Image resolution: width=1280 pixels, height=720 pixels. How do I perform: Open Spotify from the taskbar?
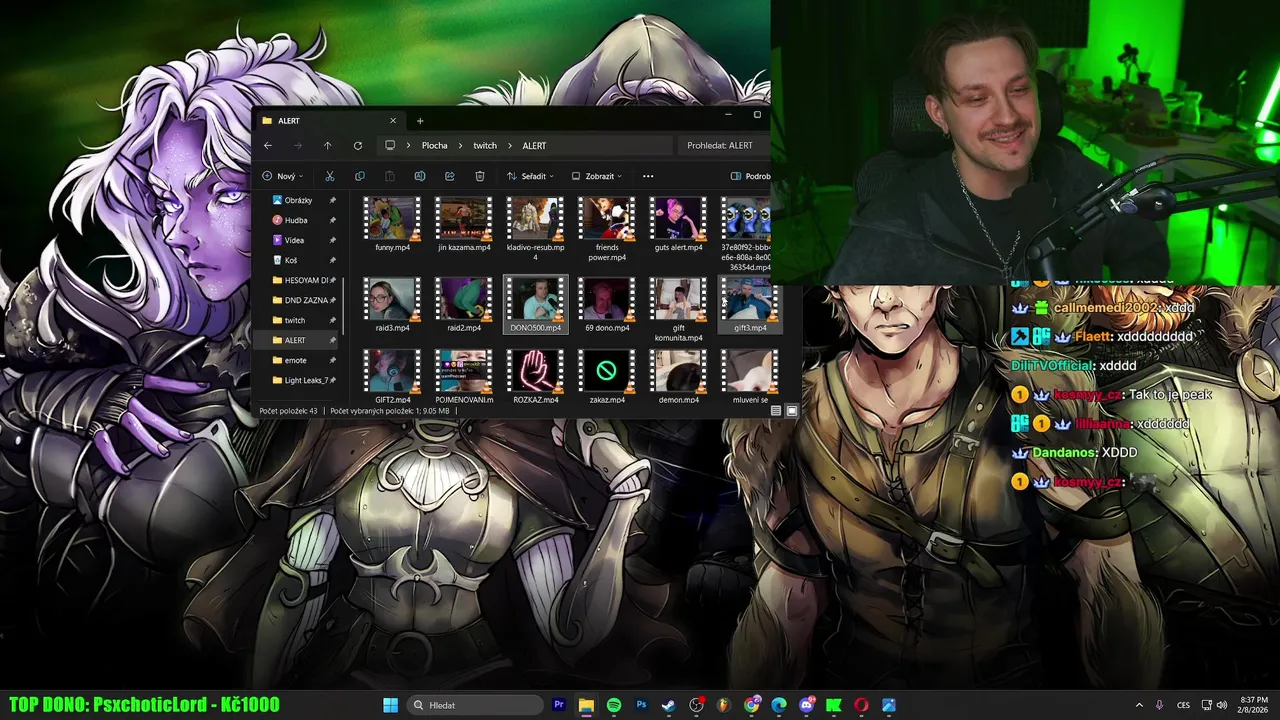(613, 705)
